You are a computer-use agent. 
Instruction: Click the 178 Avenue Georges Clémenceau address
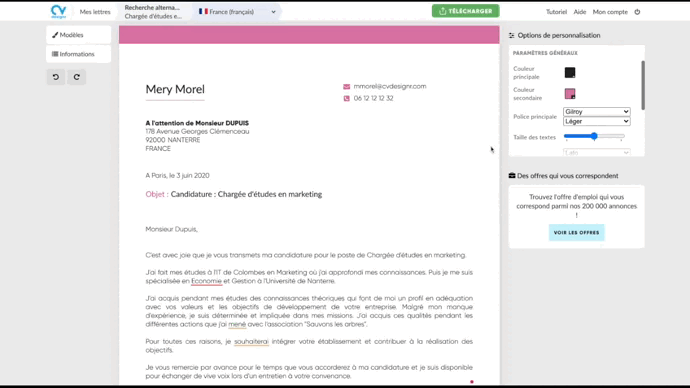198,132
